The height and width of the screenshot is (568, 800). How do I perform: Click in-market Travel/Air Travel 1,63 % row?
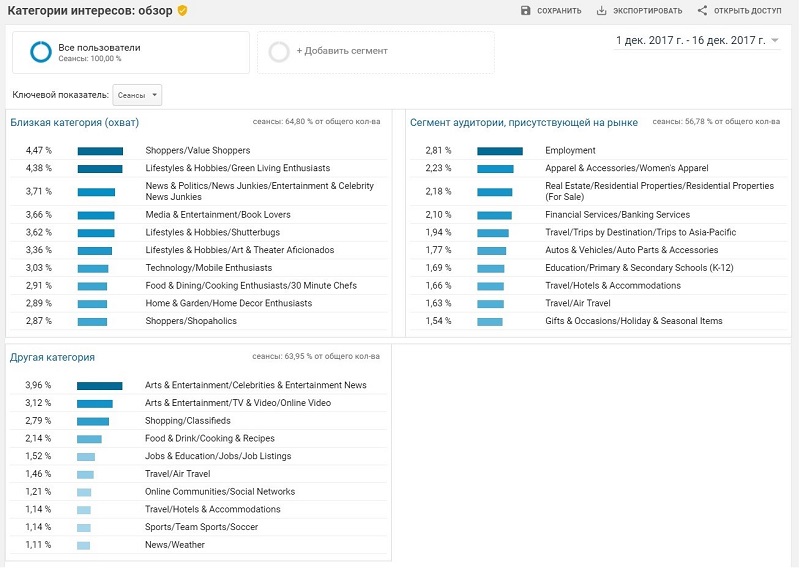598,303
